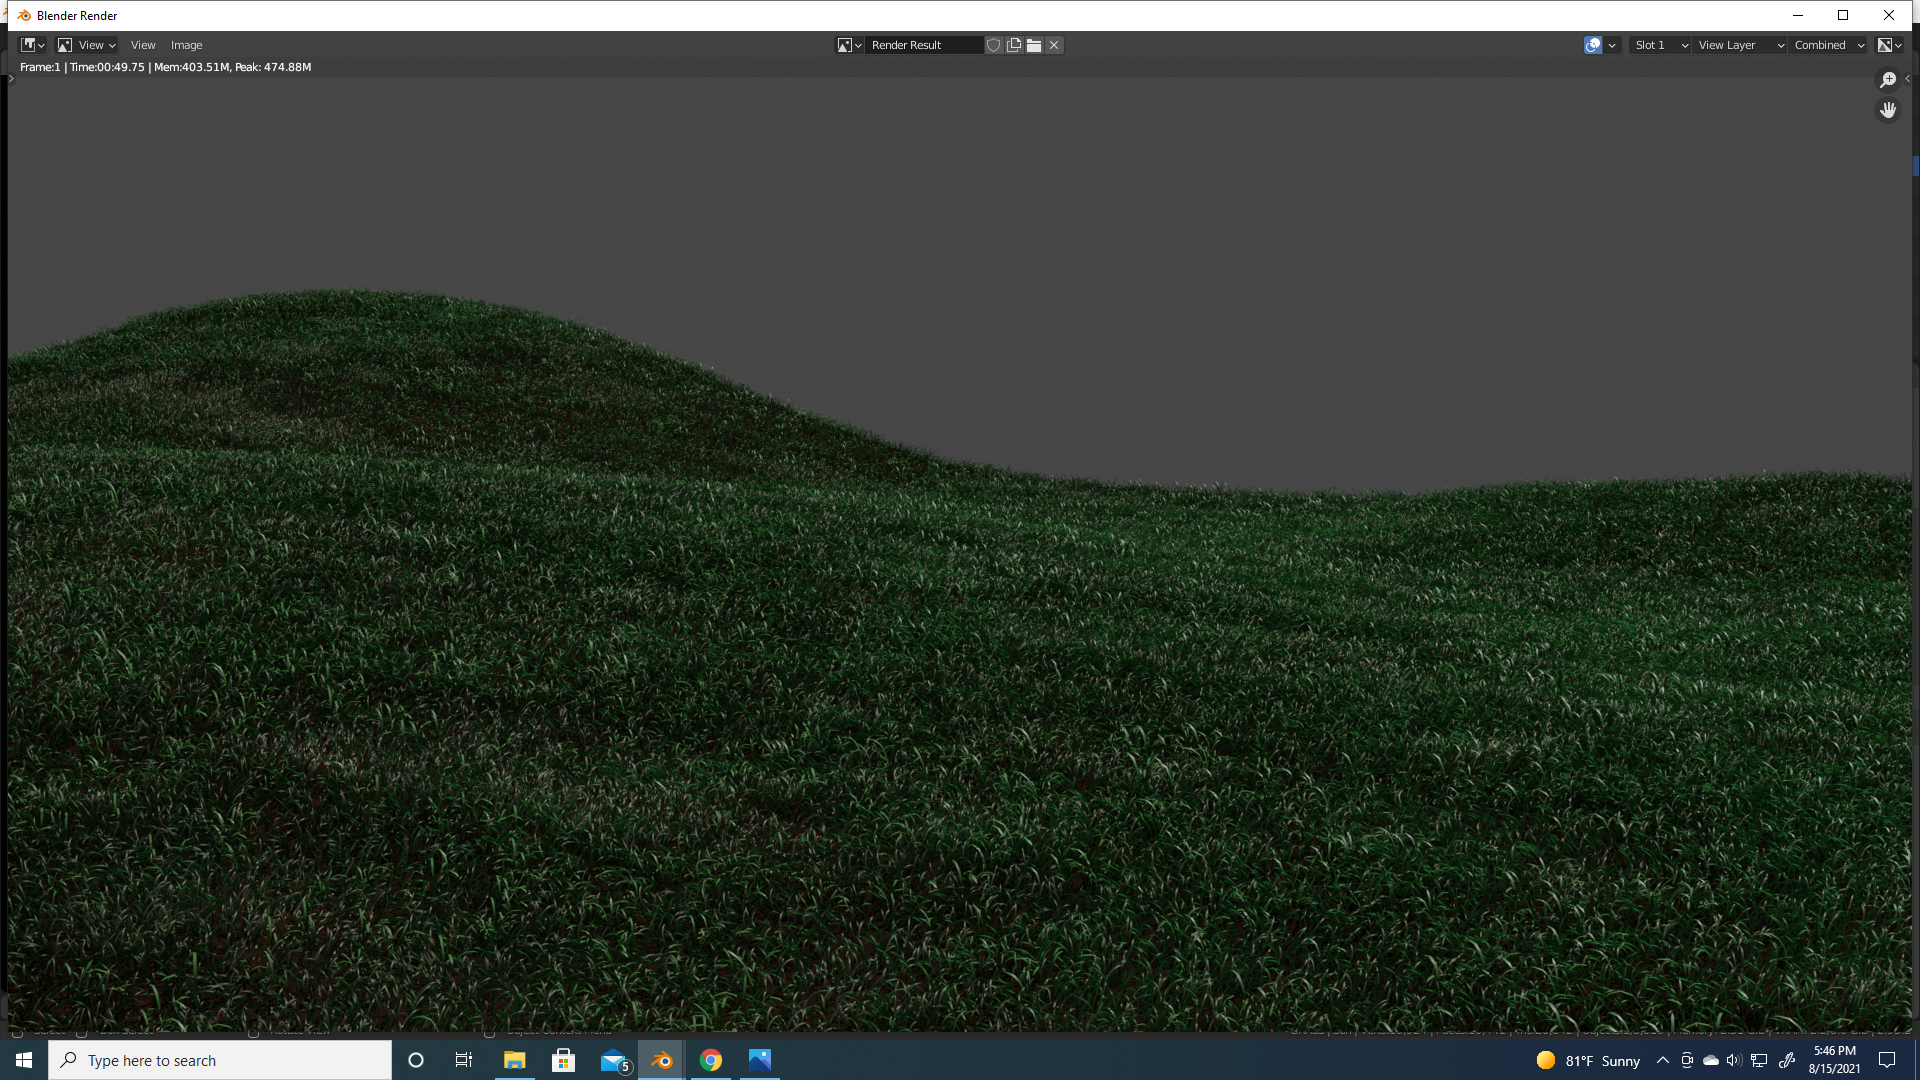Click the new image copy icon

1014,45
